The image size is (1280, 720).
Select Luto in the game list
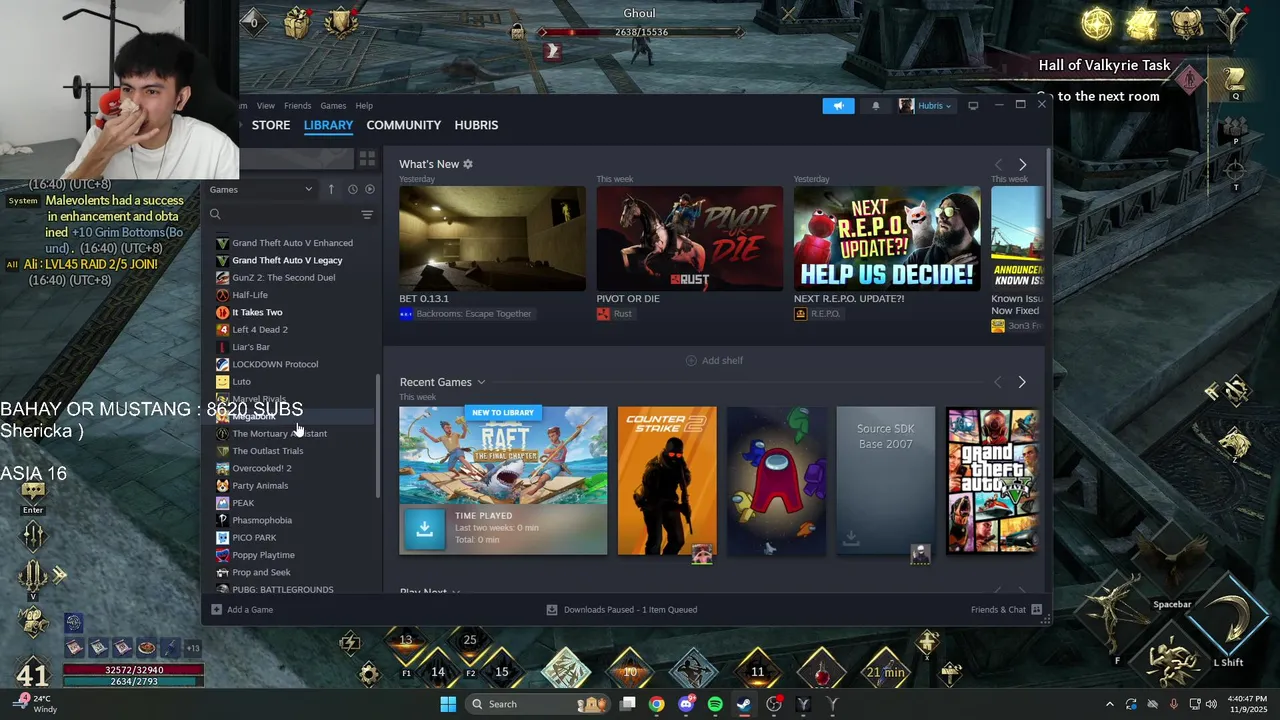click(241, 382)
